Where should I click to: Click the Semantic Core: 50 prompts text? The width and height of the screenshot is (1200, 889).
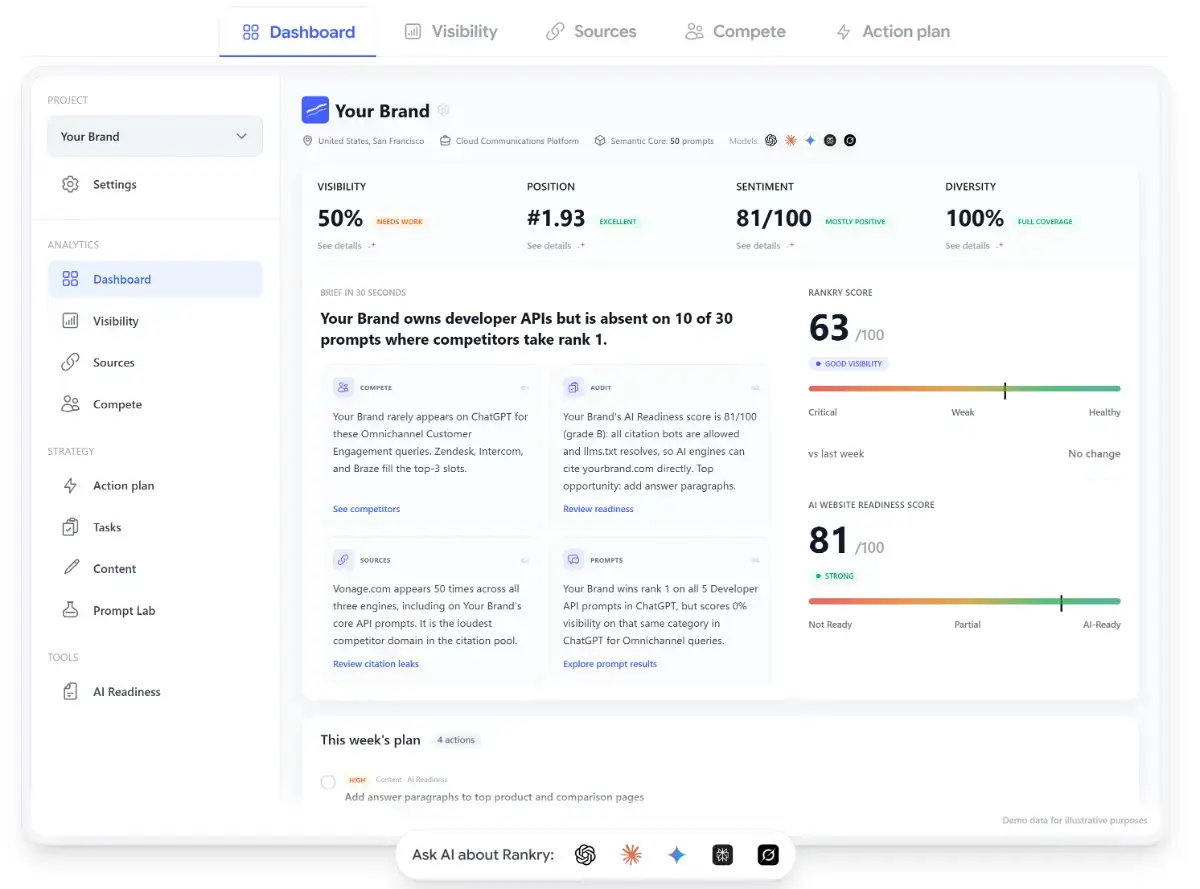[661, 141]
